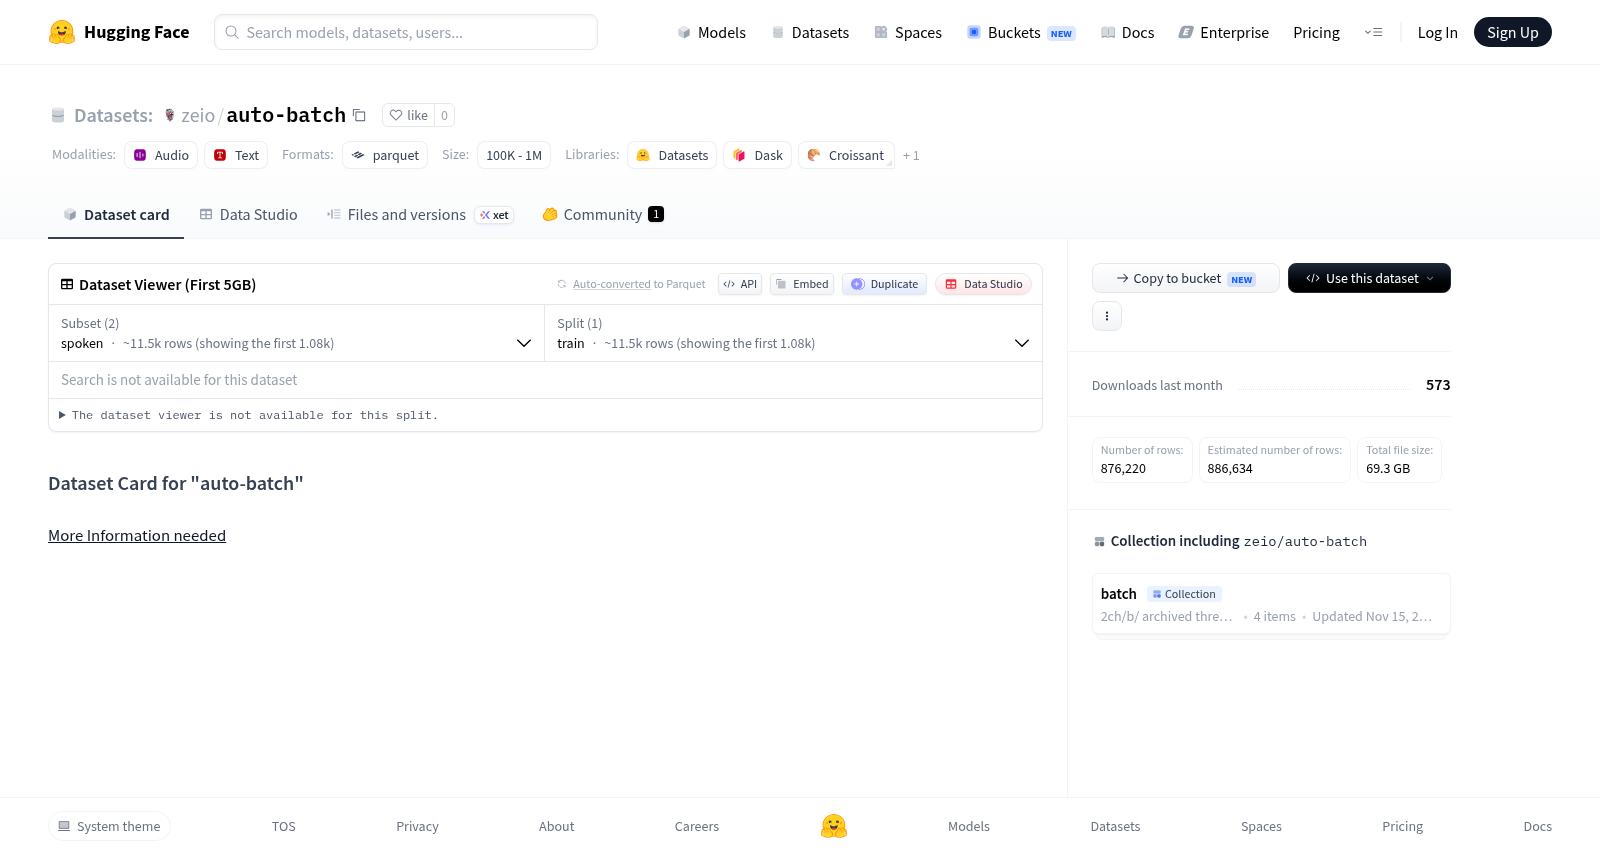This screenshot has height=861, width=1600.
Task: Click the Log In link
Action: (x=1437, y=32)
